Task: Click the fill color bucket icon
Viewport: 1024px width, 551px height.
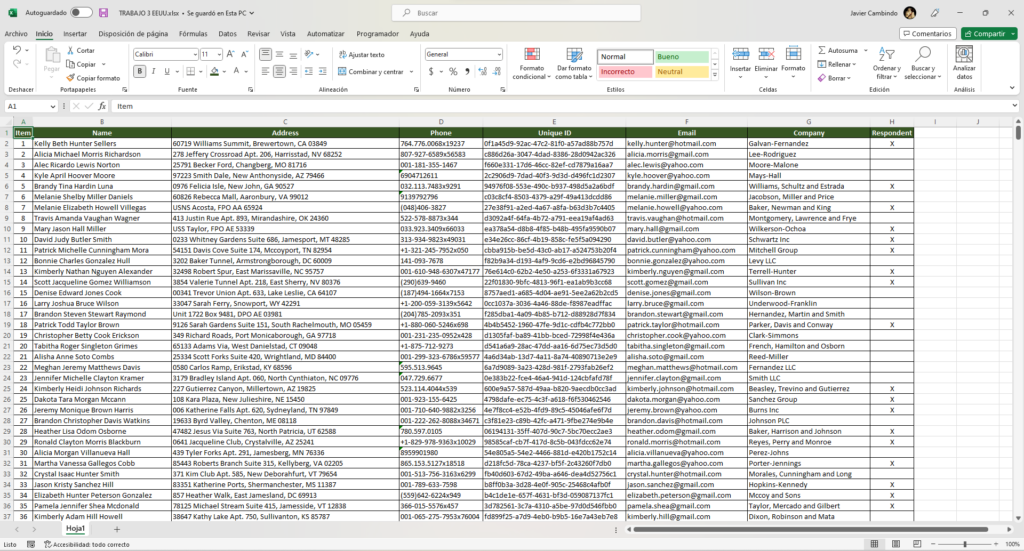Action: tap(214, 71)
